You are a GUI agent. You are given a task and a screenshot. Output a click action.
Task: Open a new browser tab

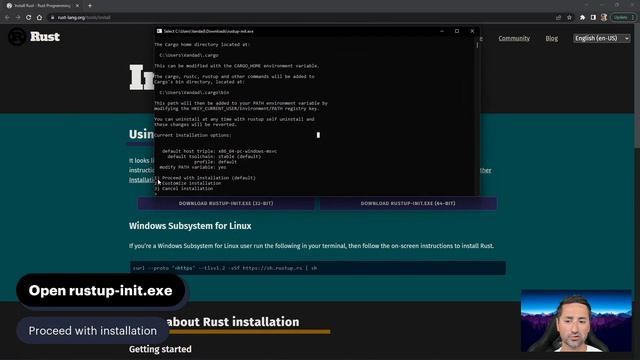[x=90, y=6]
